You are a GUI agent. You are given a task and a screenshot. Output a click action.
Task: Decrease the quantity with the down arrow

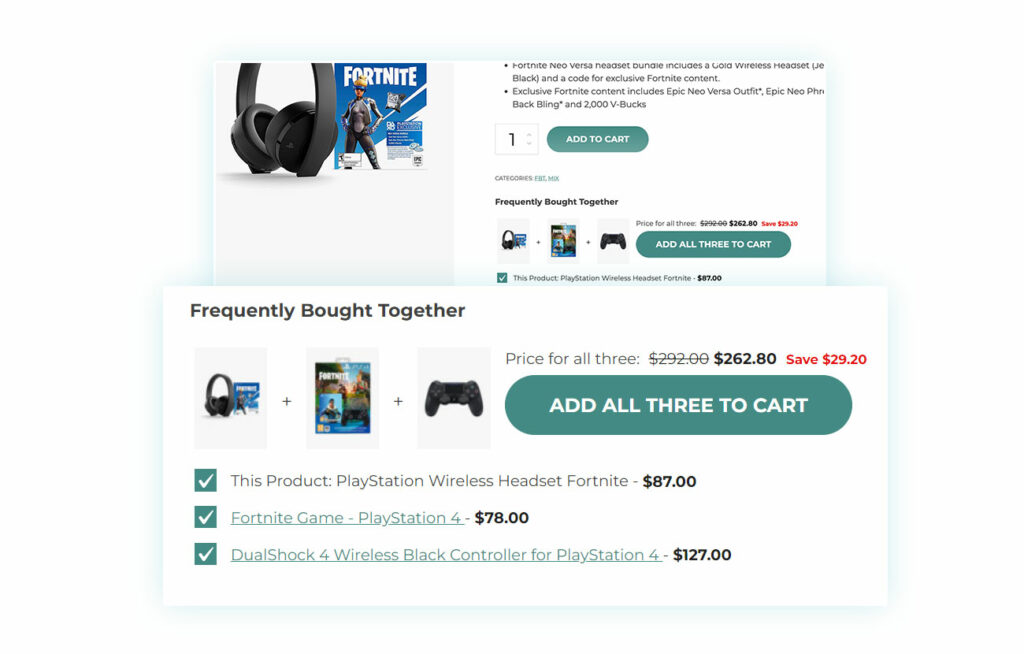pos(529,144)
